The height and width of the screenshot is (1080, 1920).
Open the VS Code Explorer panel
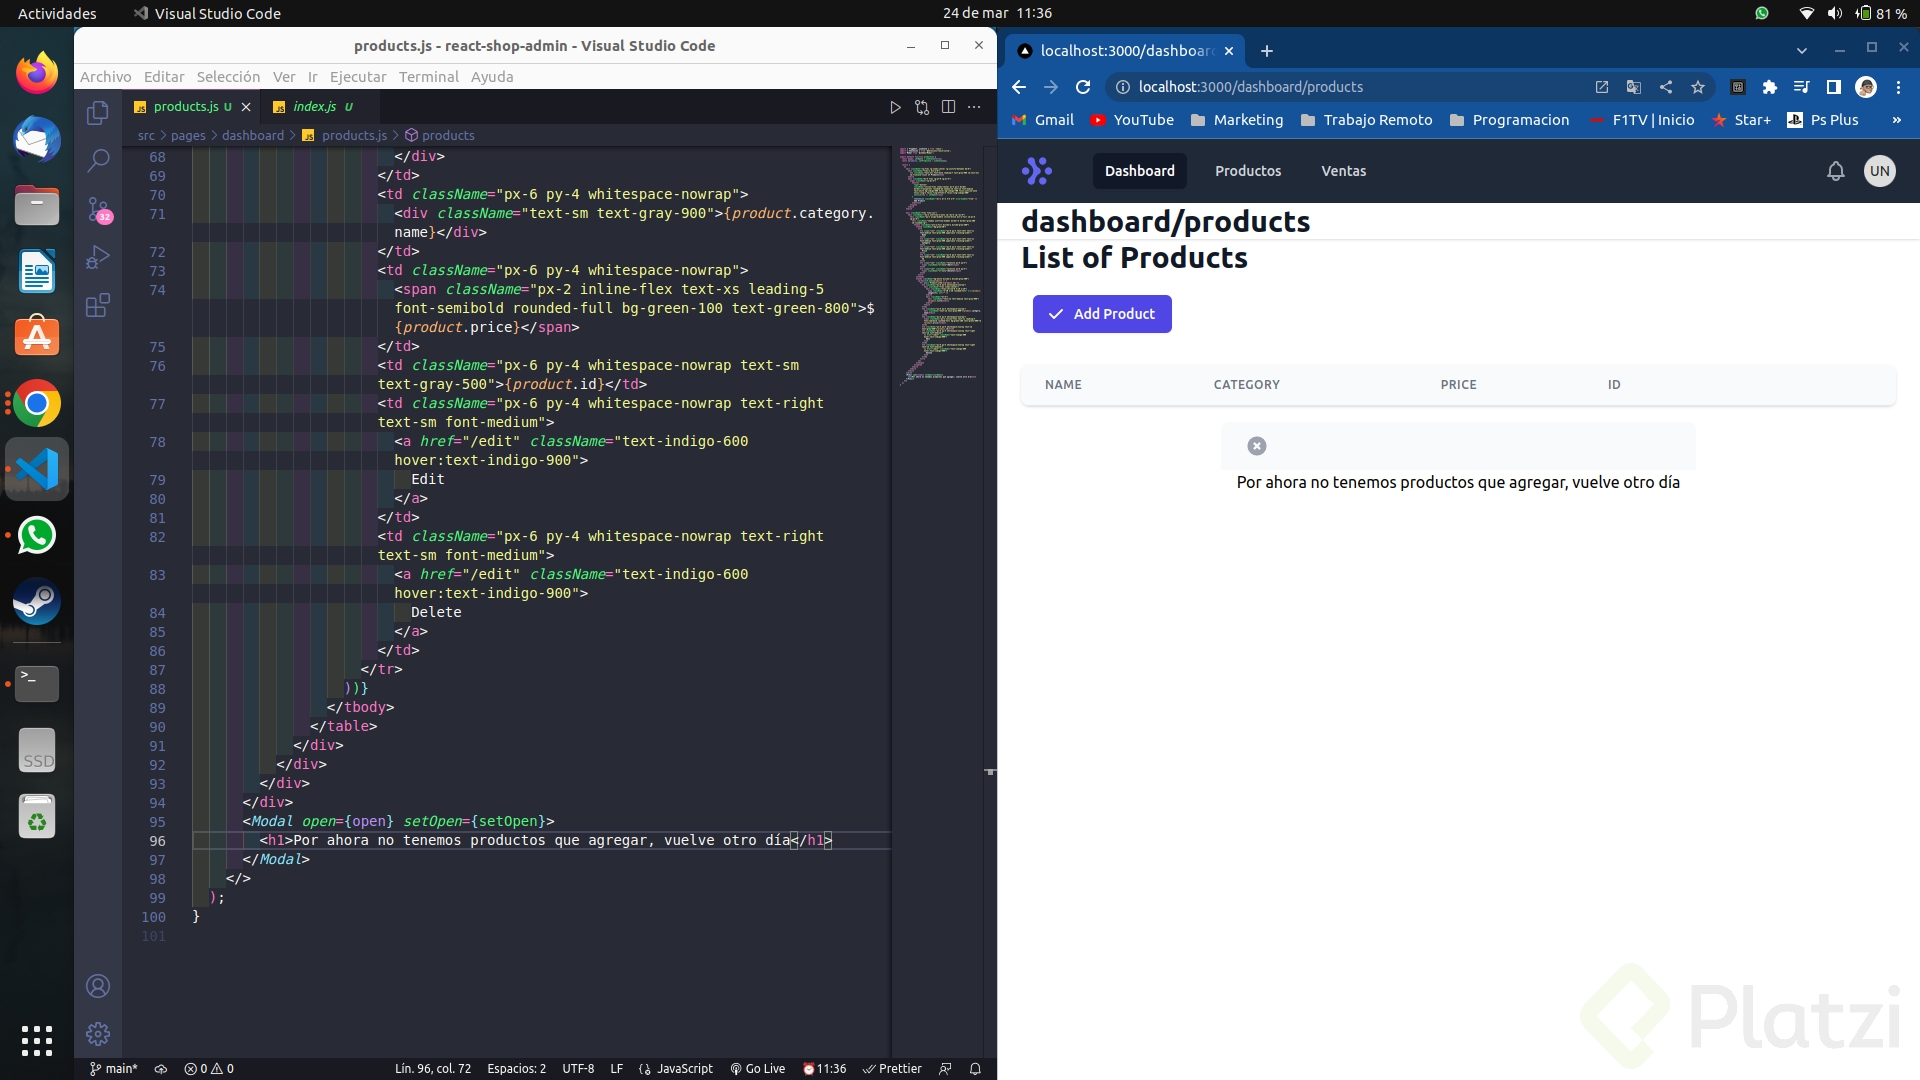point(98,113)
